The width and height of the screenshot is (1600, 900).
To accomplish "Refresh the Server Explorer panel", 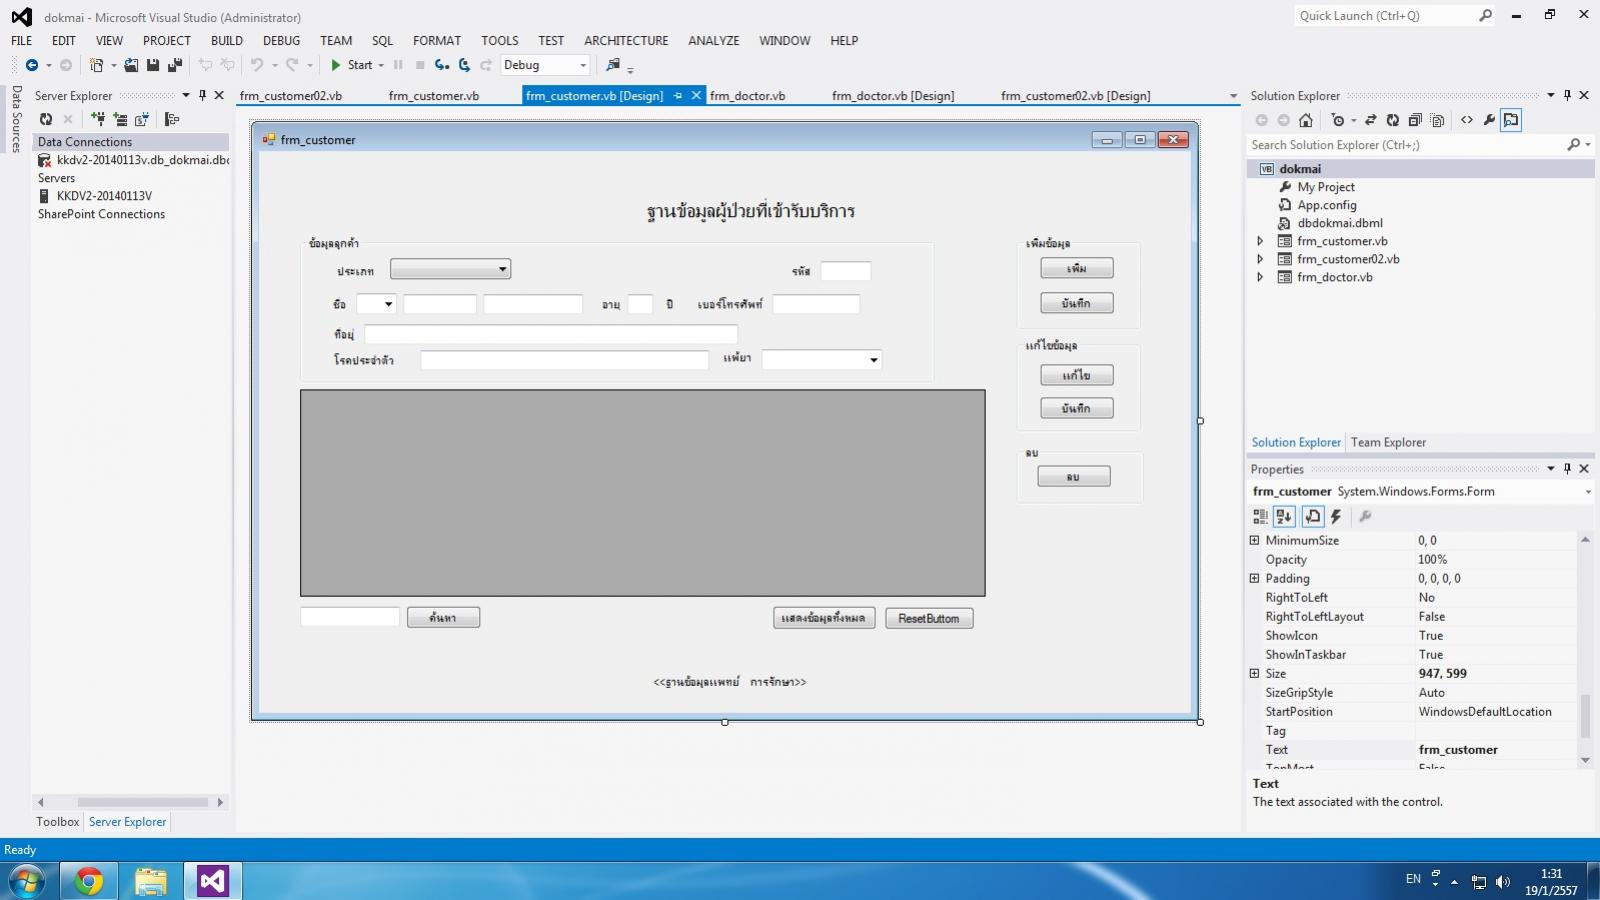I will (46, 119).
